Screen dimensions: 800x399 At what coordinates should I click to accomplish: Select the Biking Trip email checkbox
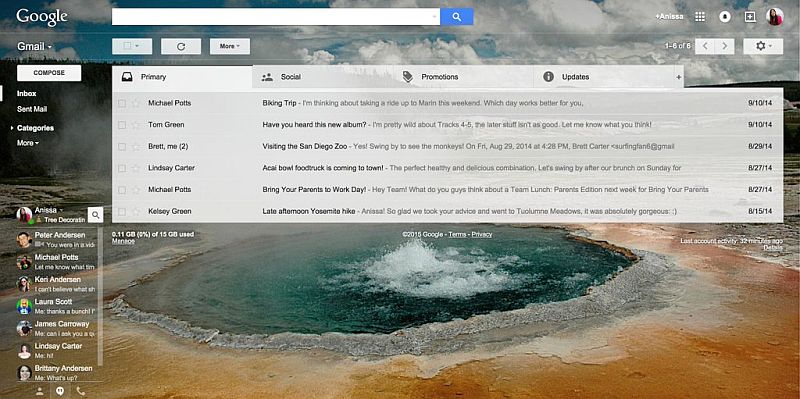point(122,103)
